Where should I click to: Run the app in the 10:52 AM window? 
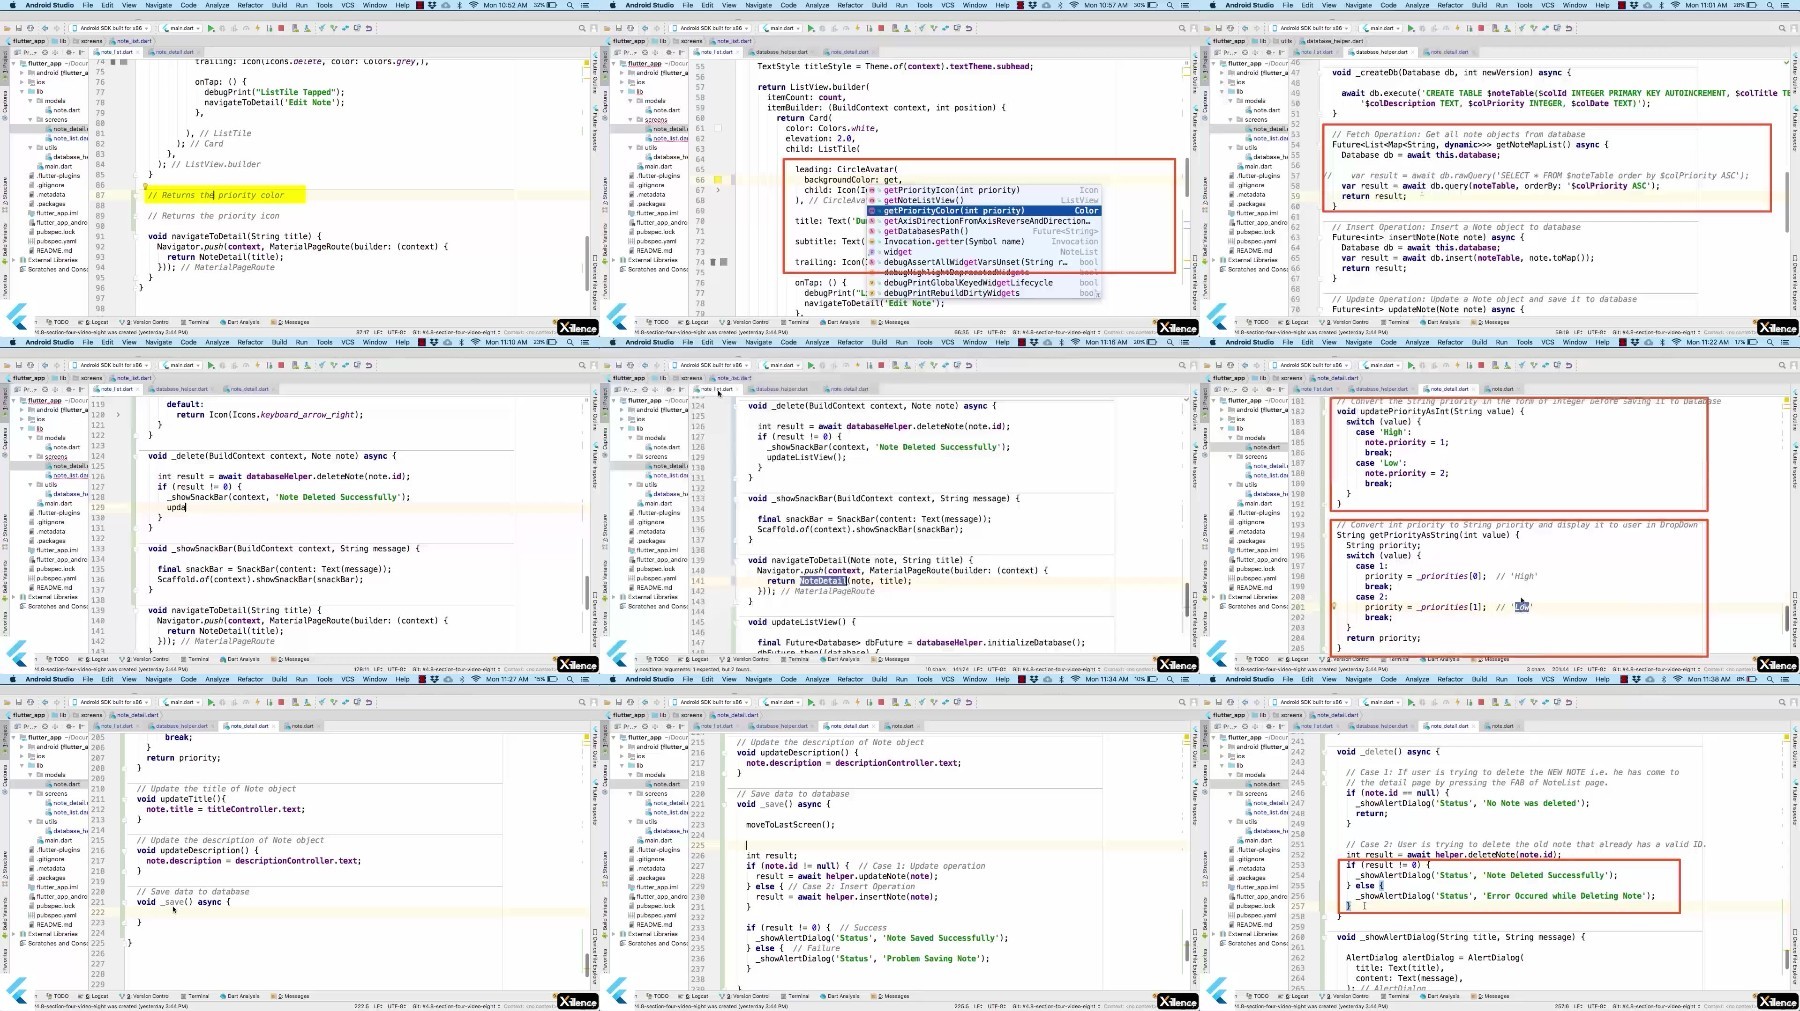click(x=210, y=28)
